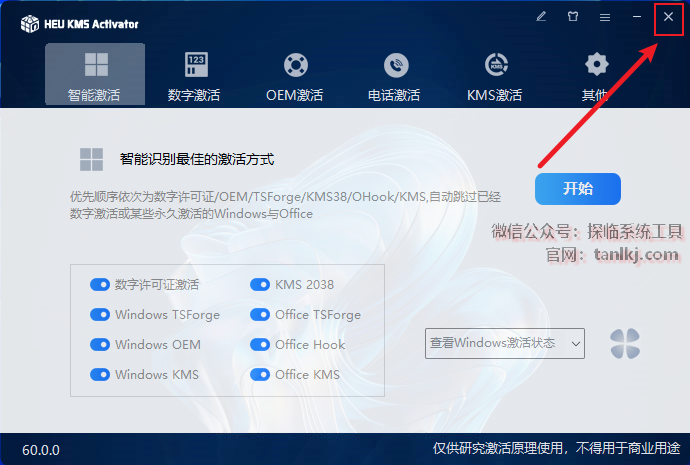Click the grey Windows logo beside 智能识别
Viewport: 690px width, 465px height.
click(x=92, y=159)
